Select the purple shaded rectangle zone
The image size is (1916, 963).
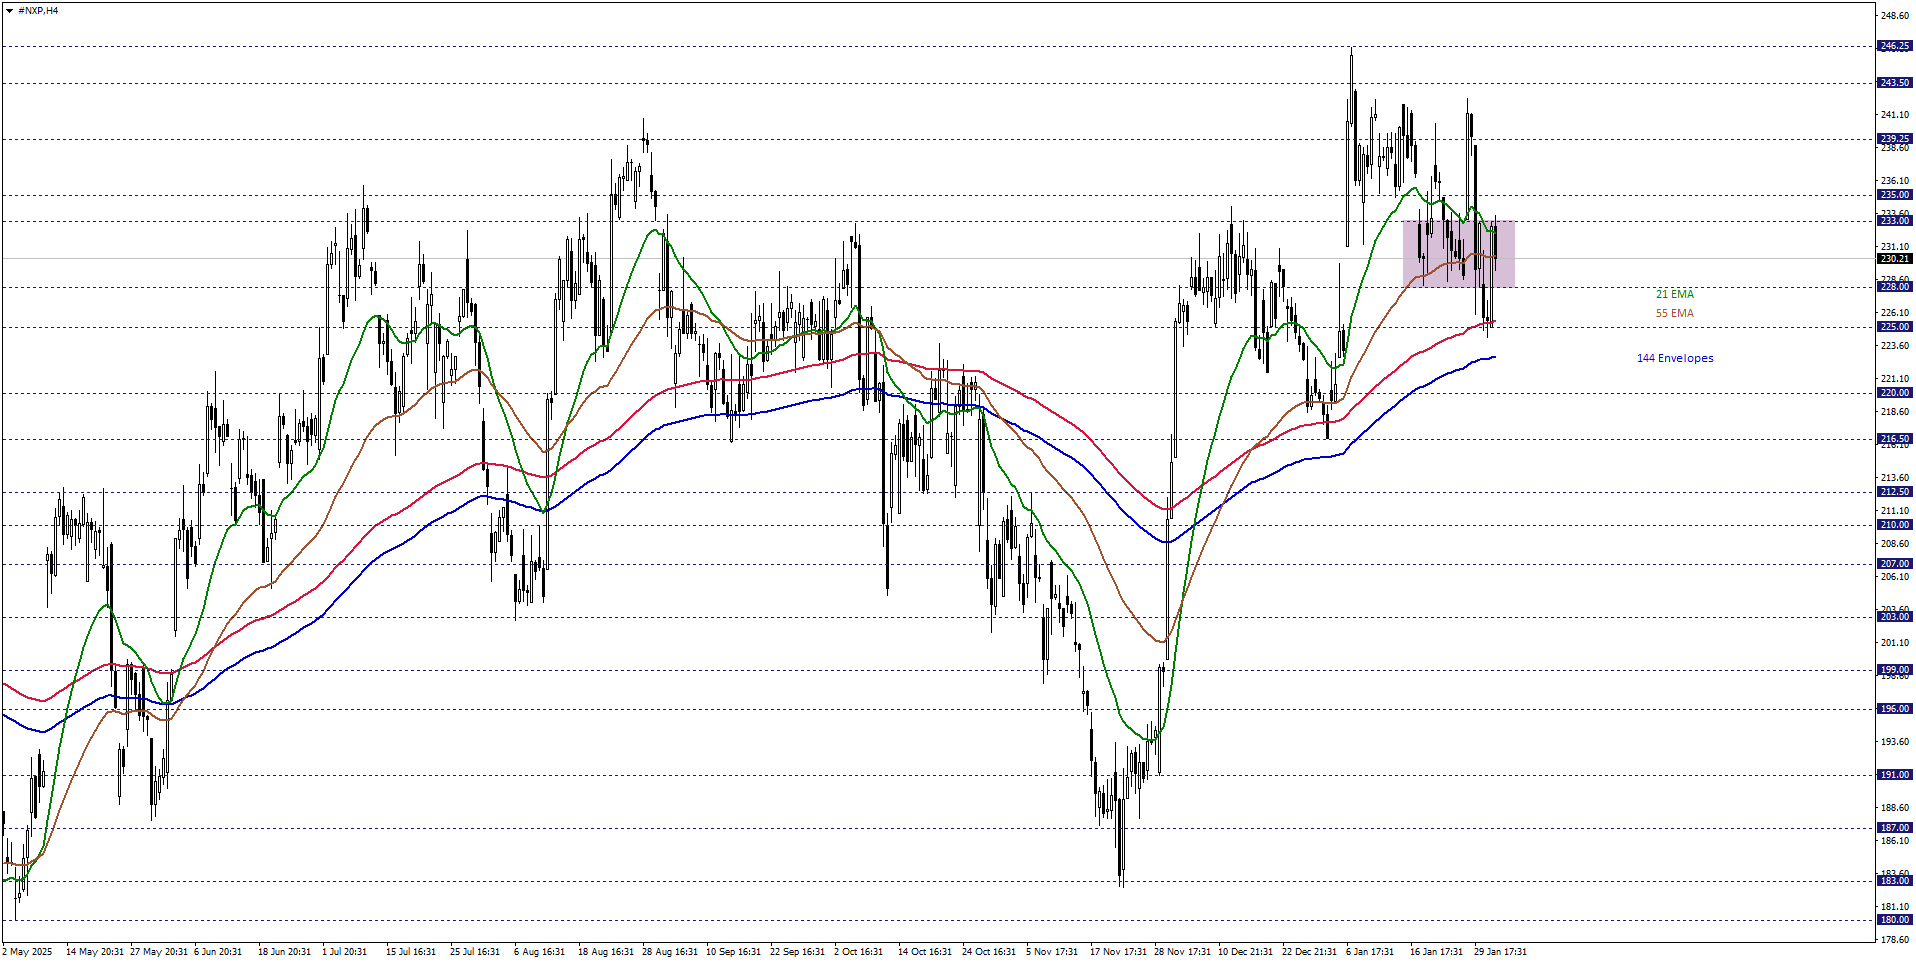coord(1458,254)
